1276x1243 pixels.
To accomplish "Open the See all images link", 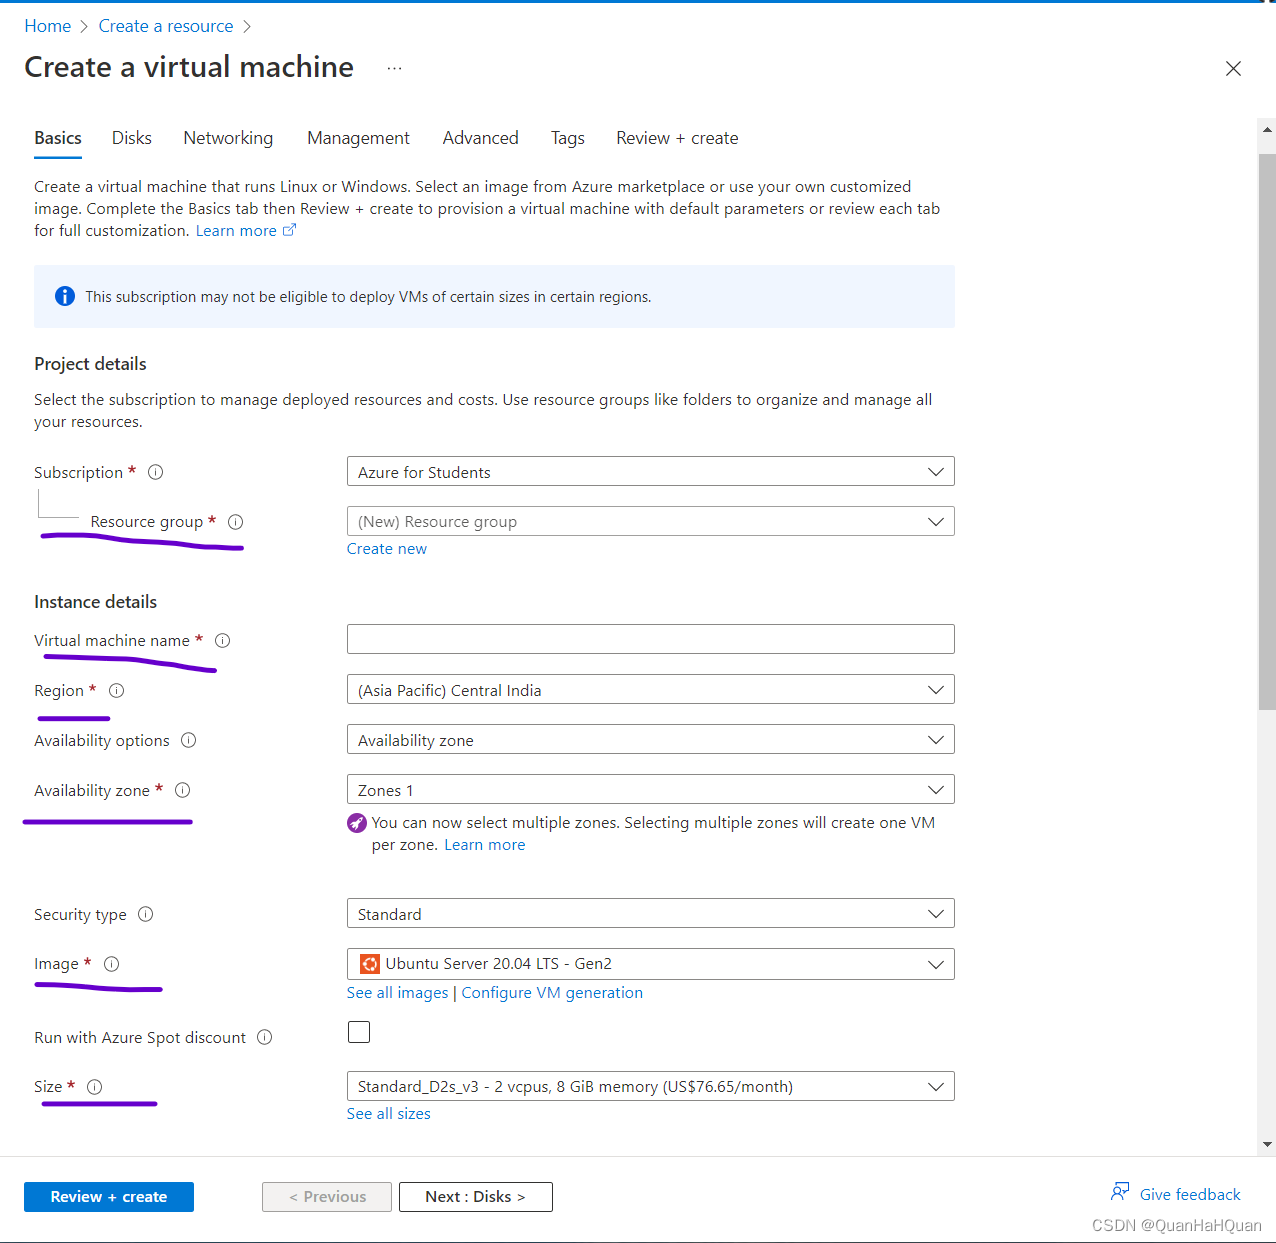I will (398, 992).
